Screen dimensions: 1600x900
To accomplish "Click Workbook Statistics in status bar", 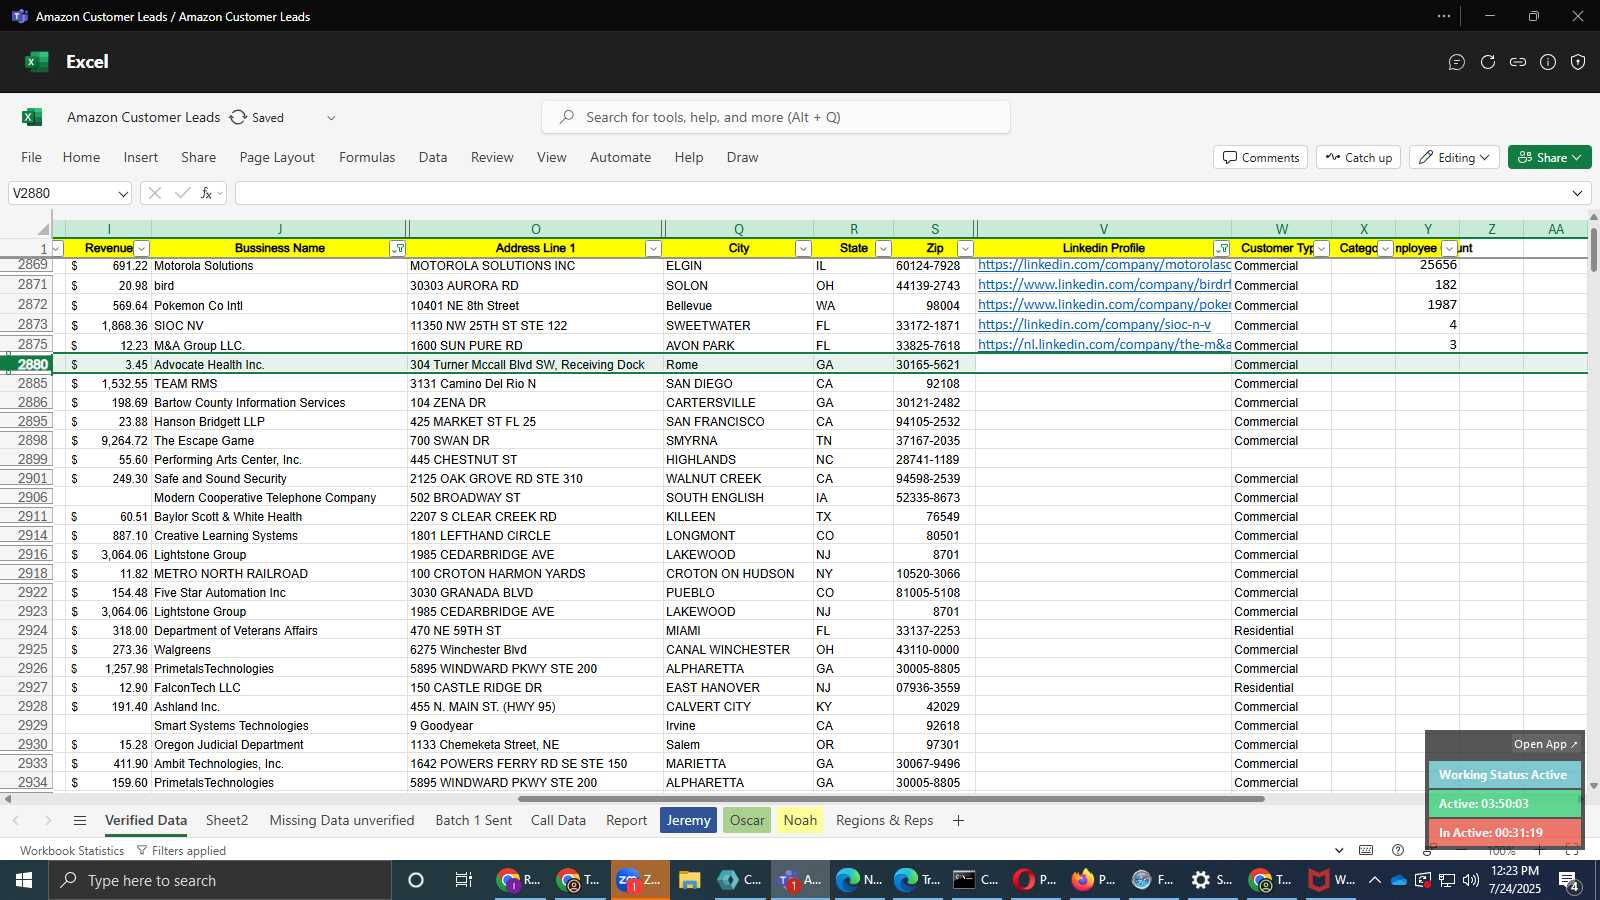I will pyautogui.click(x=72, y=851).
